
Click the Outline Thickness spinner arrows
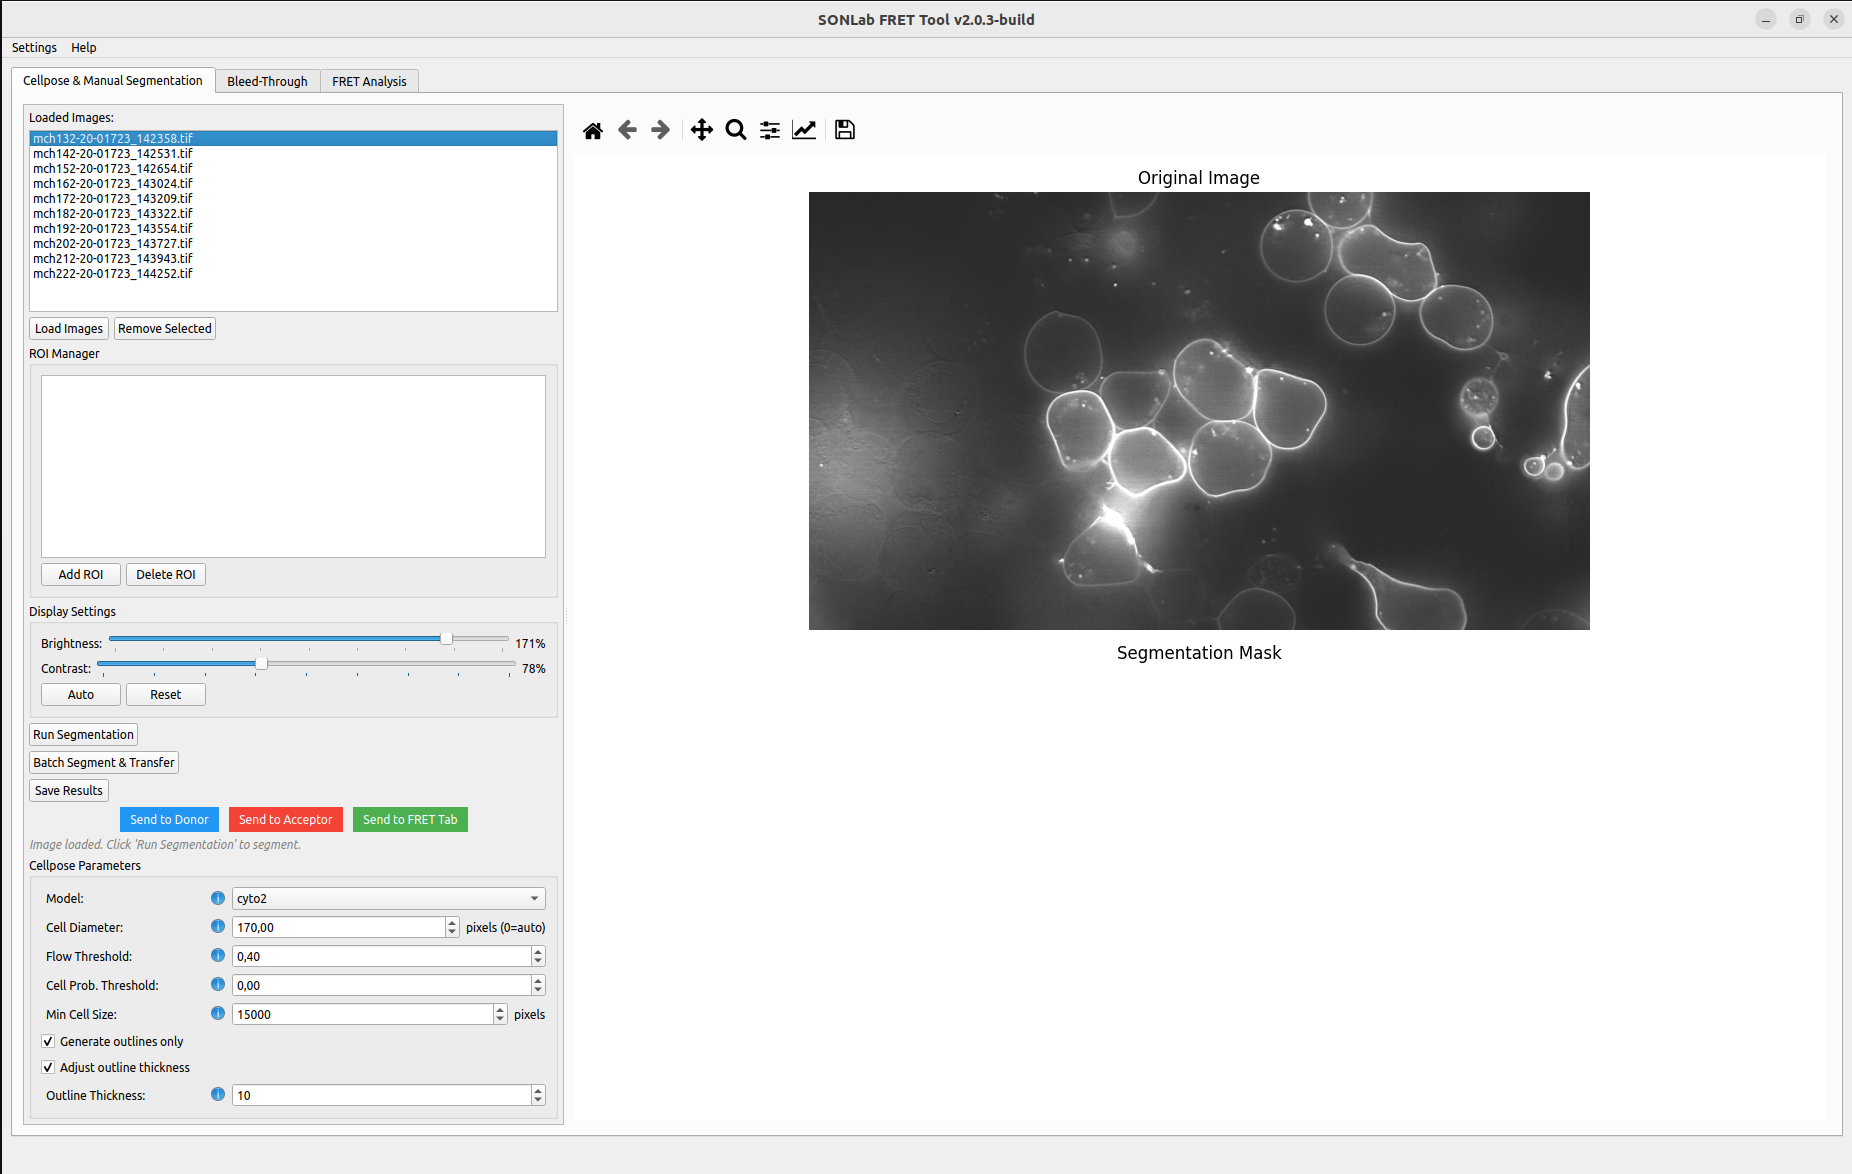(x=538, y=1095)
